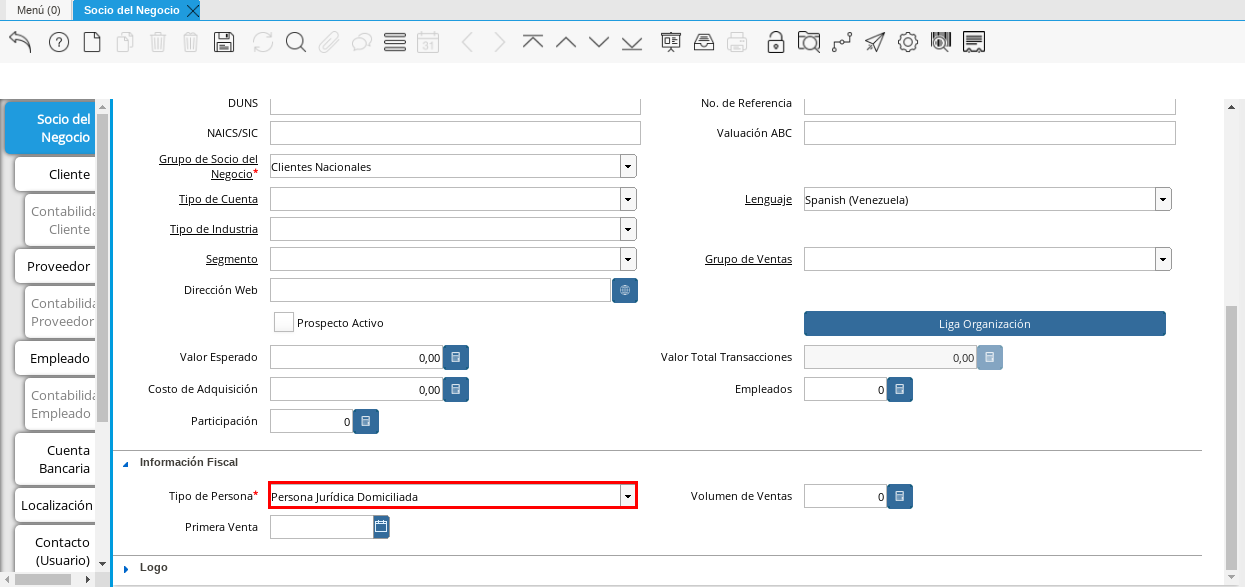Expand the Lenguaje dropdown list
This screenshot has width=1245, height=588.
pos(1163,199)
